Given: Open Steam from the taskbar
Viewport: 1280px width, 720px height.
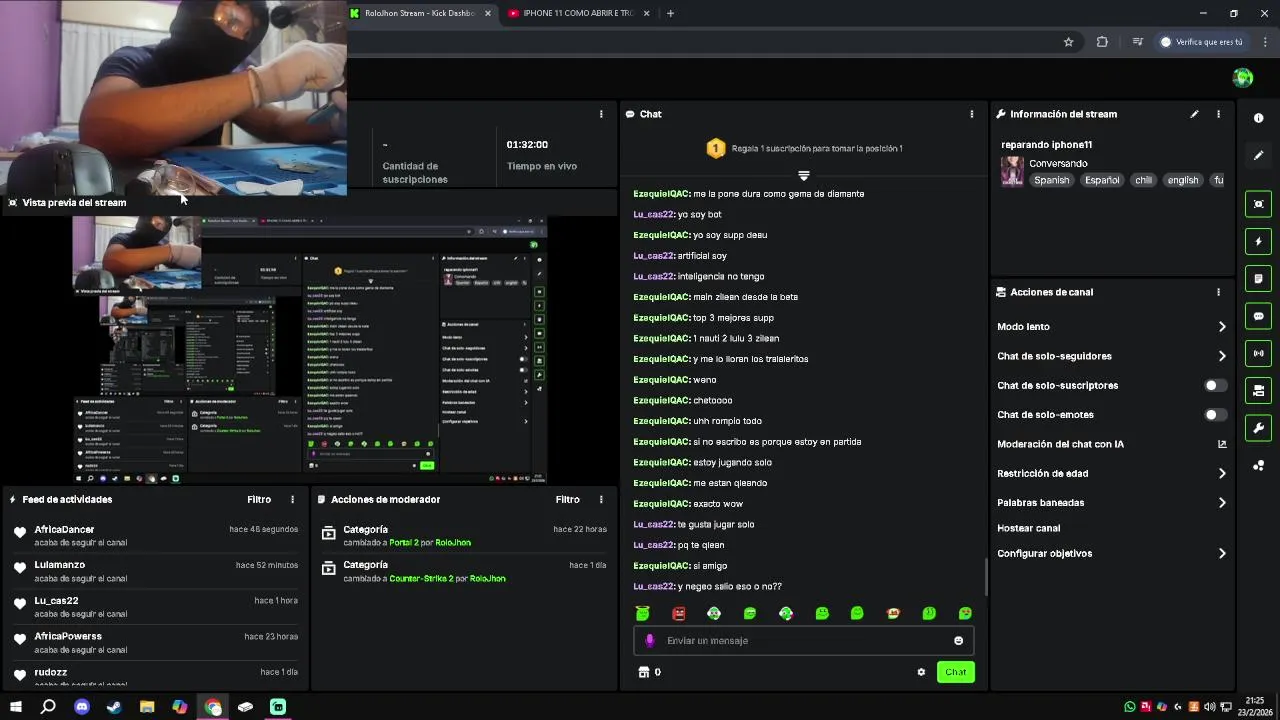Looking at the screenshot, I should pyautogui.click(x=114, y=707).
